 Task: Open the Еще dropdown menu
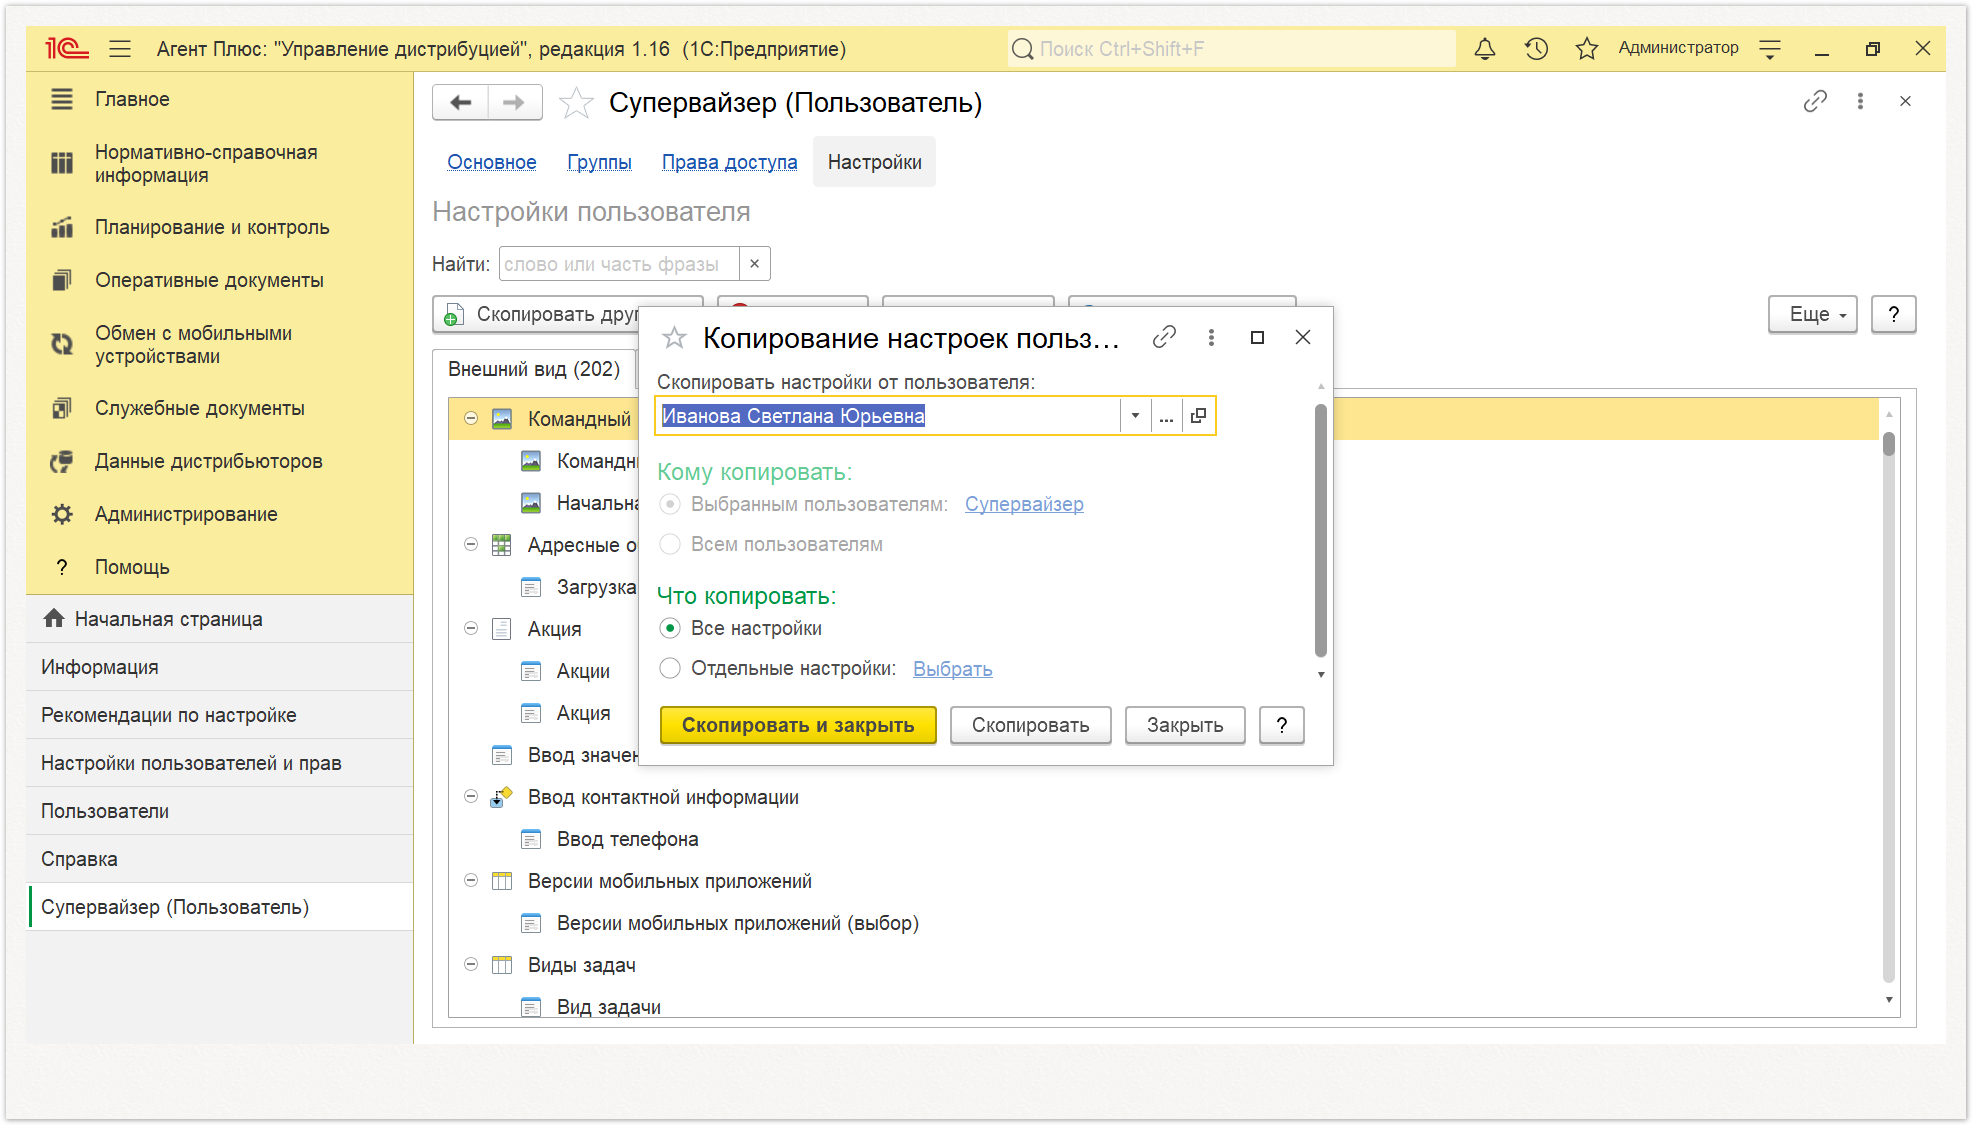click(x=1812, y=314)
